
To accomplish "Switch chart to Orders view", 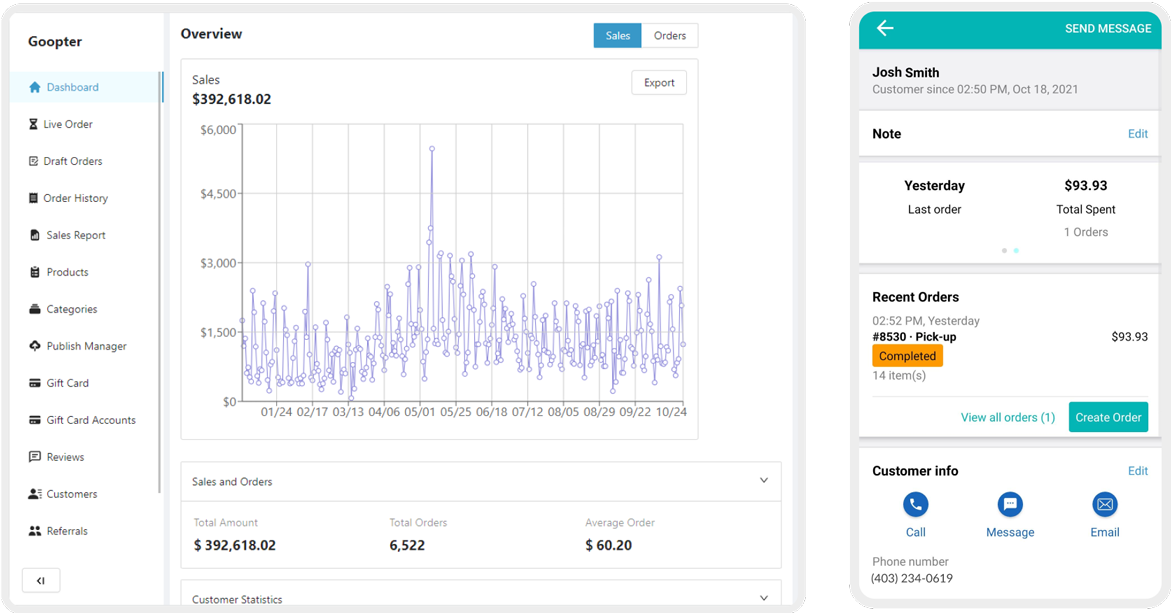I will tap(670, 35).
